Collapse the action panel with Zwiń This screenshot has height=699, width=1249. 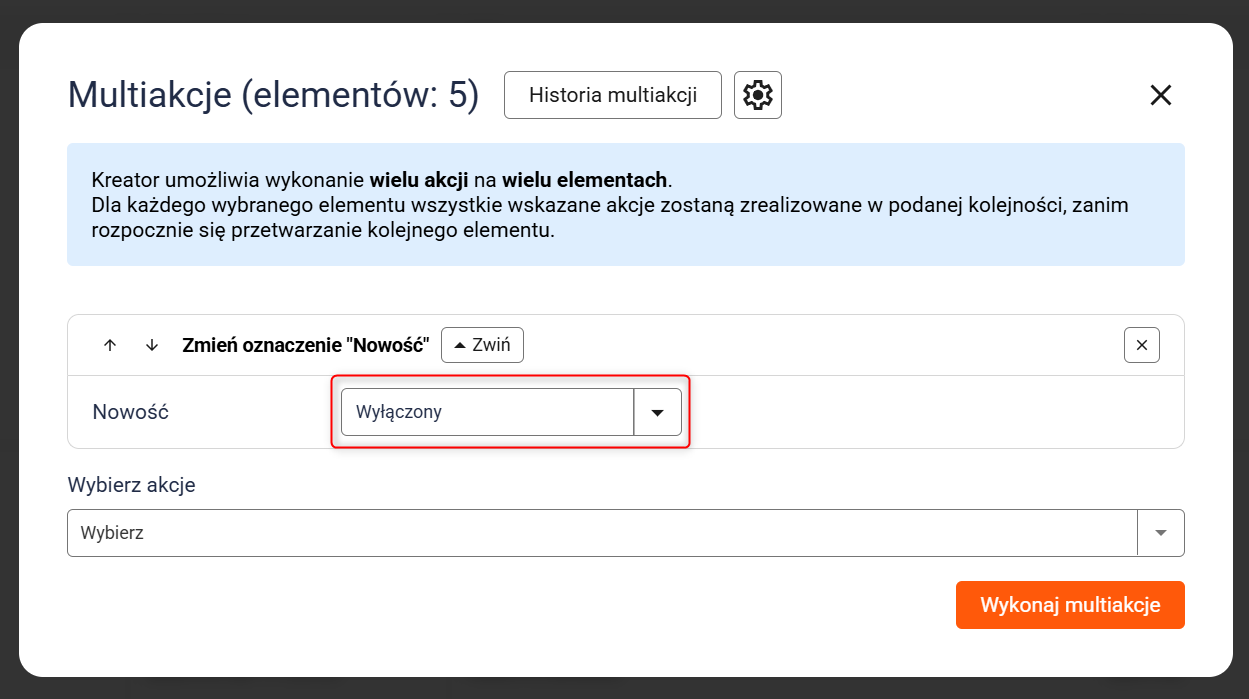[482, 345]
